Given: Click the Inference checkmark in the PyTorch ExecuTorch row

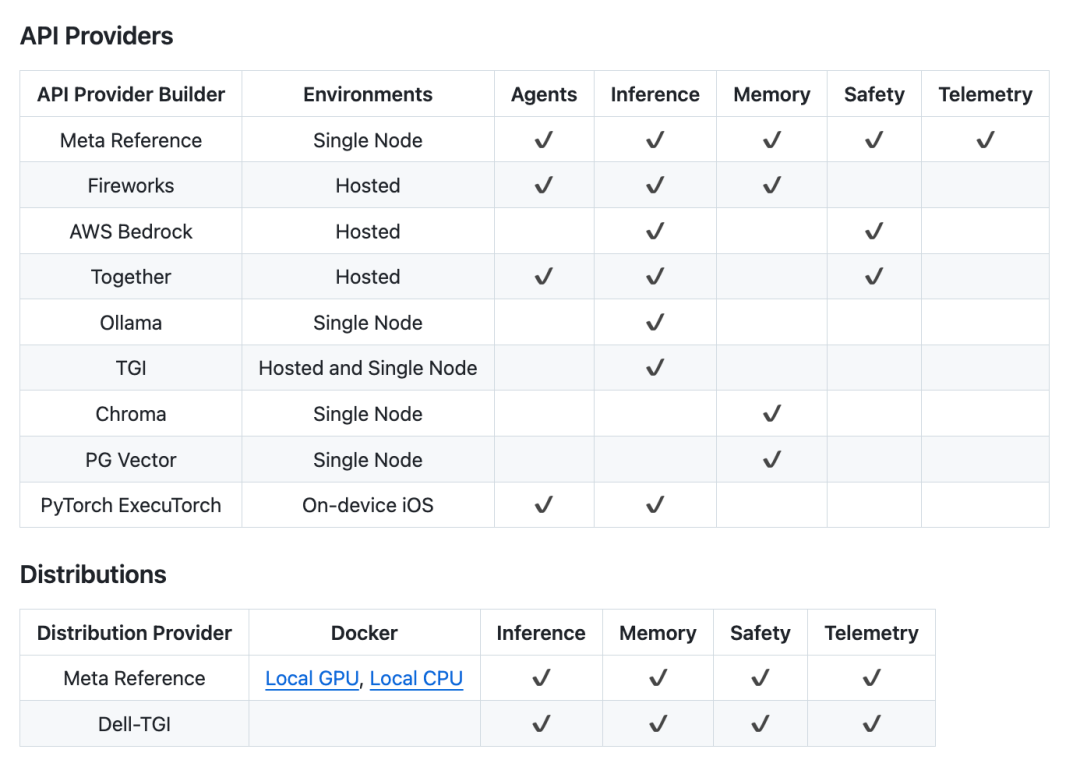Looking at the screenshot, I should [654, 505].
